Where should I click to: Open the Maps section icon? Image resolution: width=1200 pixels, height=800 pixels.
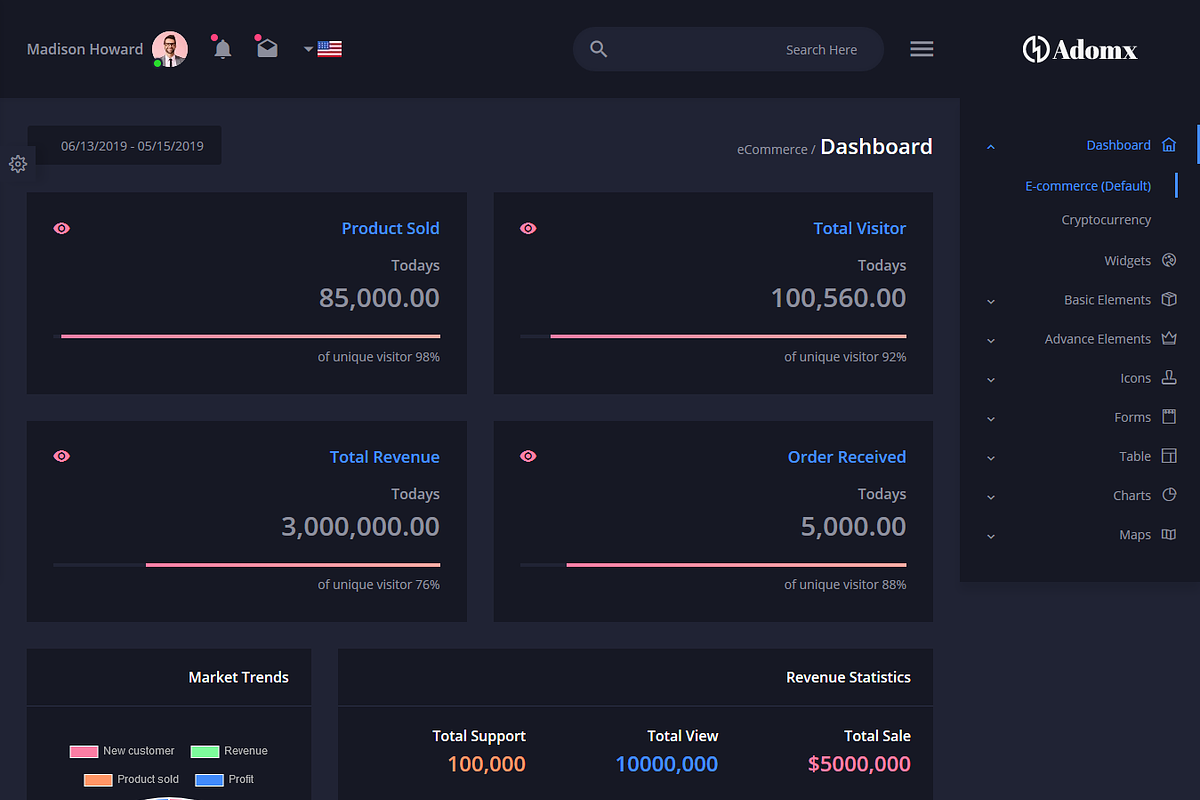pyautogui.click(x=1168, y=534)
